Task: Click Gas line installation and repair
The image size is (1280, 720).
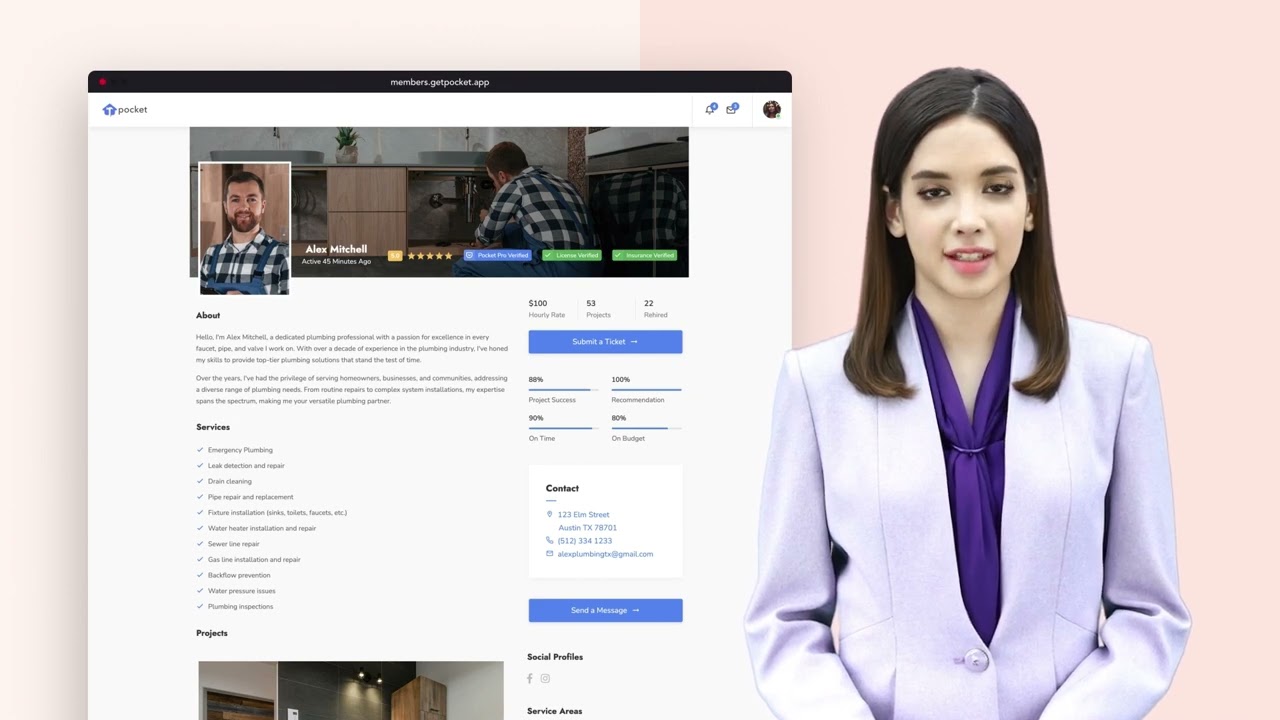Action: 254,560
